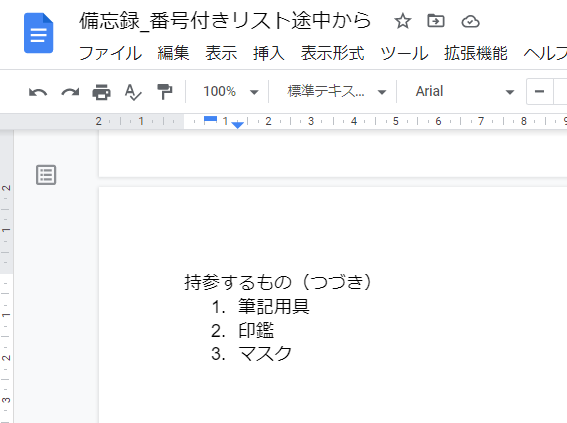
Task: Redo the last action
Action: tap(70, 92)
